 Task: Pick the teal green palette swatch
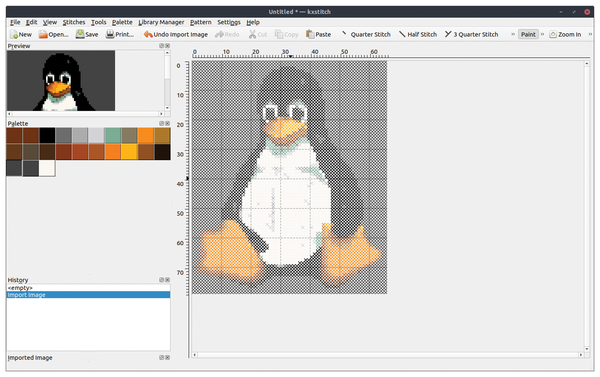113,135
